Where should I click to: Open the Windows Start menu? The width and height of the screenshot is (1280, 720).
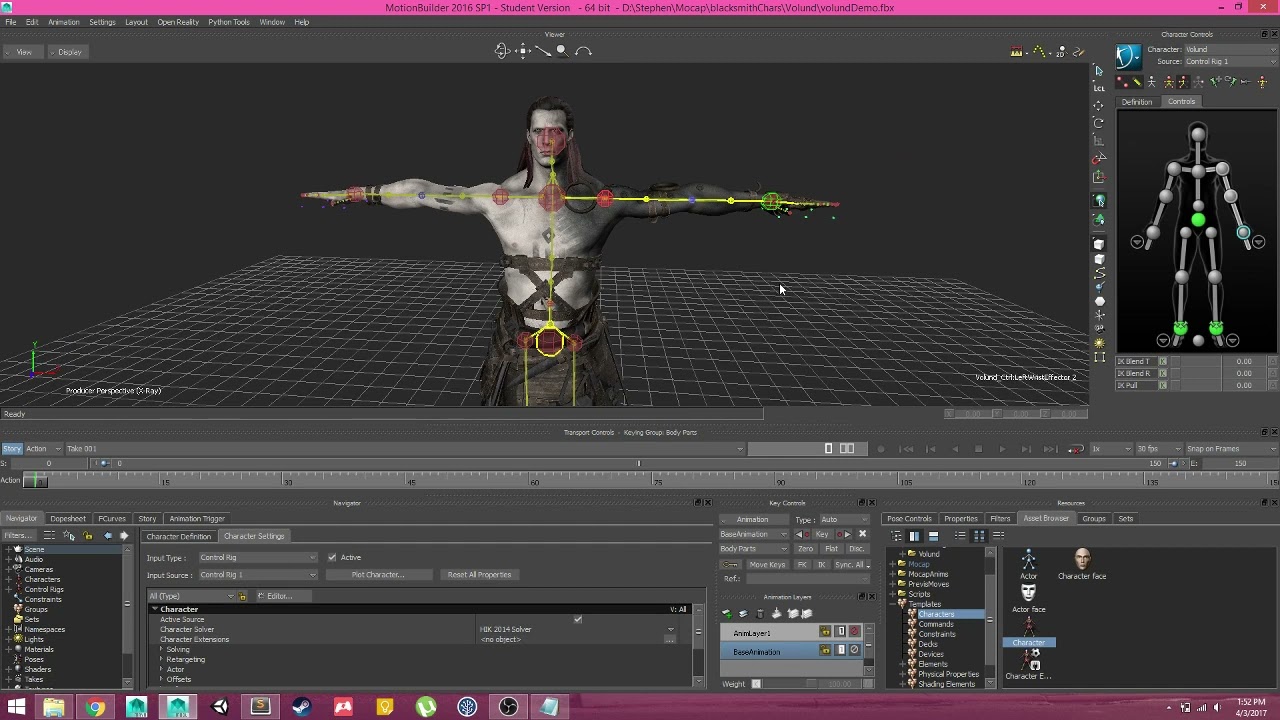pyautogui.click(x=16, y=708)
